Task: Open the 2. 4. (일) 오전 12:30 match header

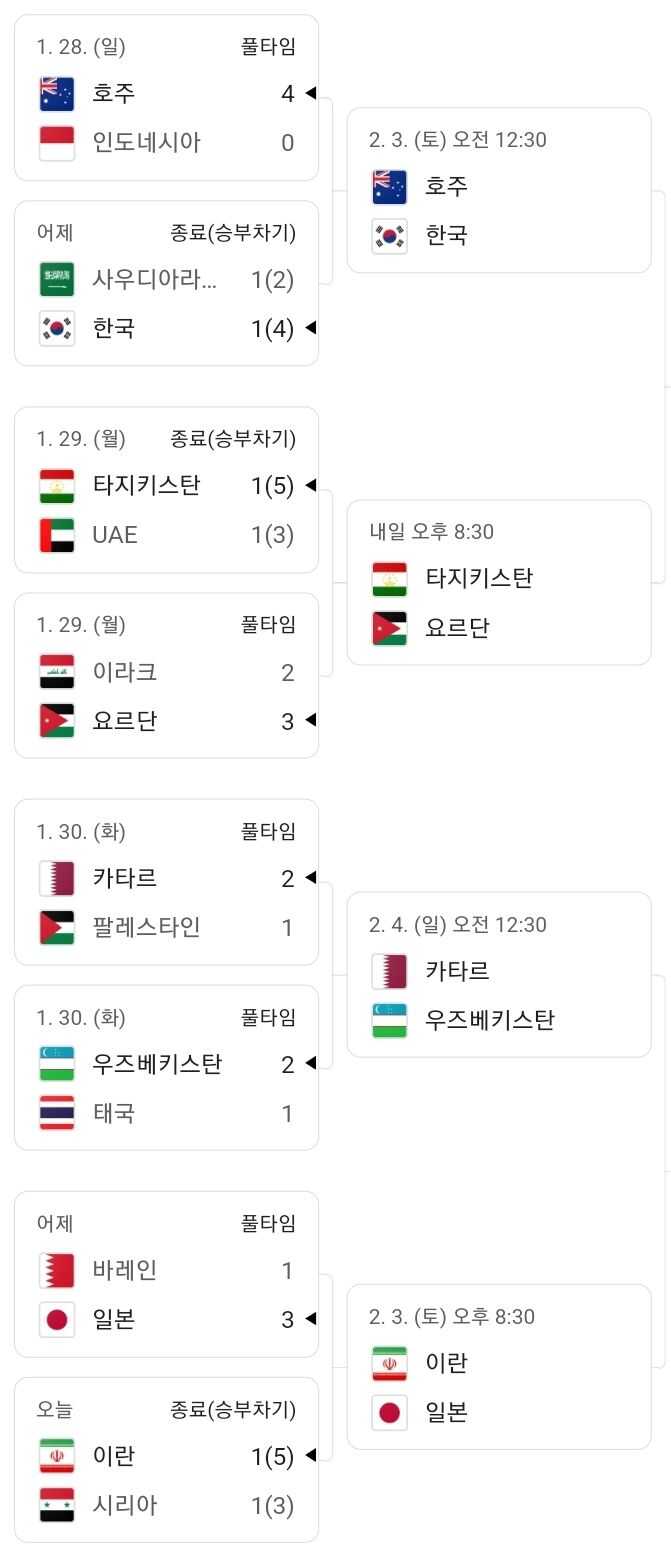Action: pos(458,925)
